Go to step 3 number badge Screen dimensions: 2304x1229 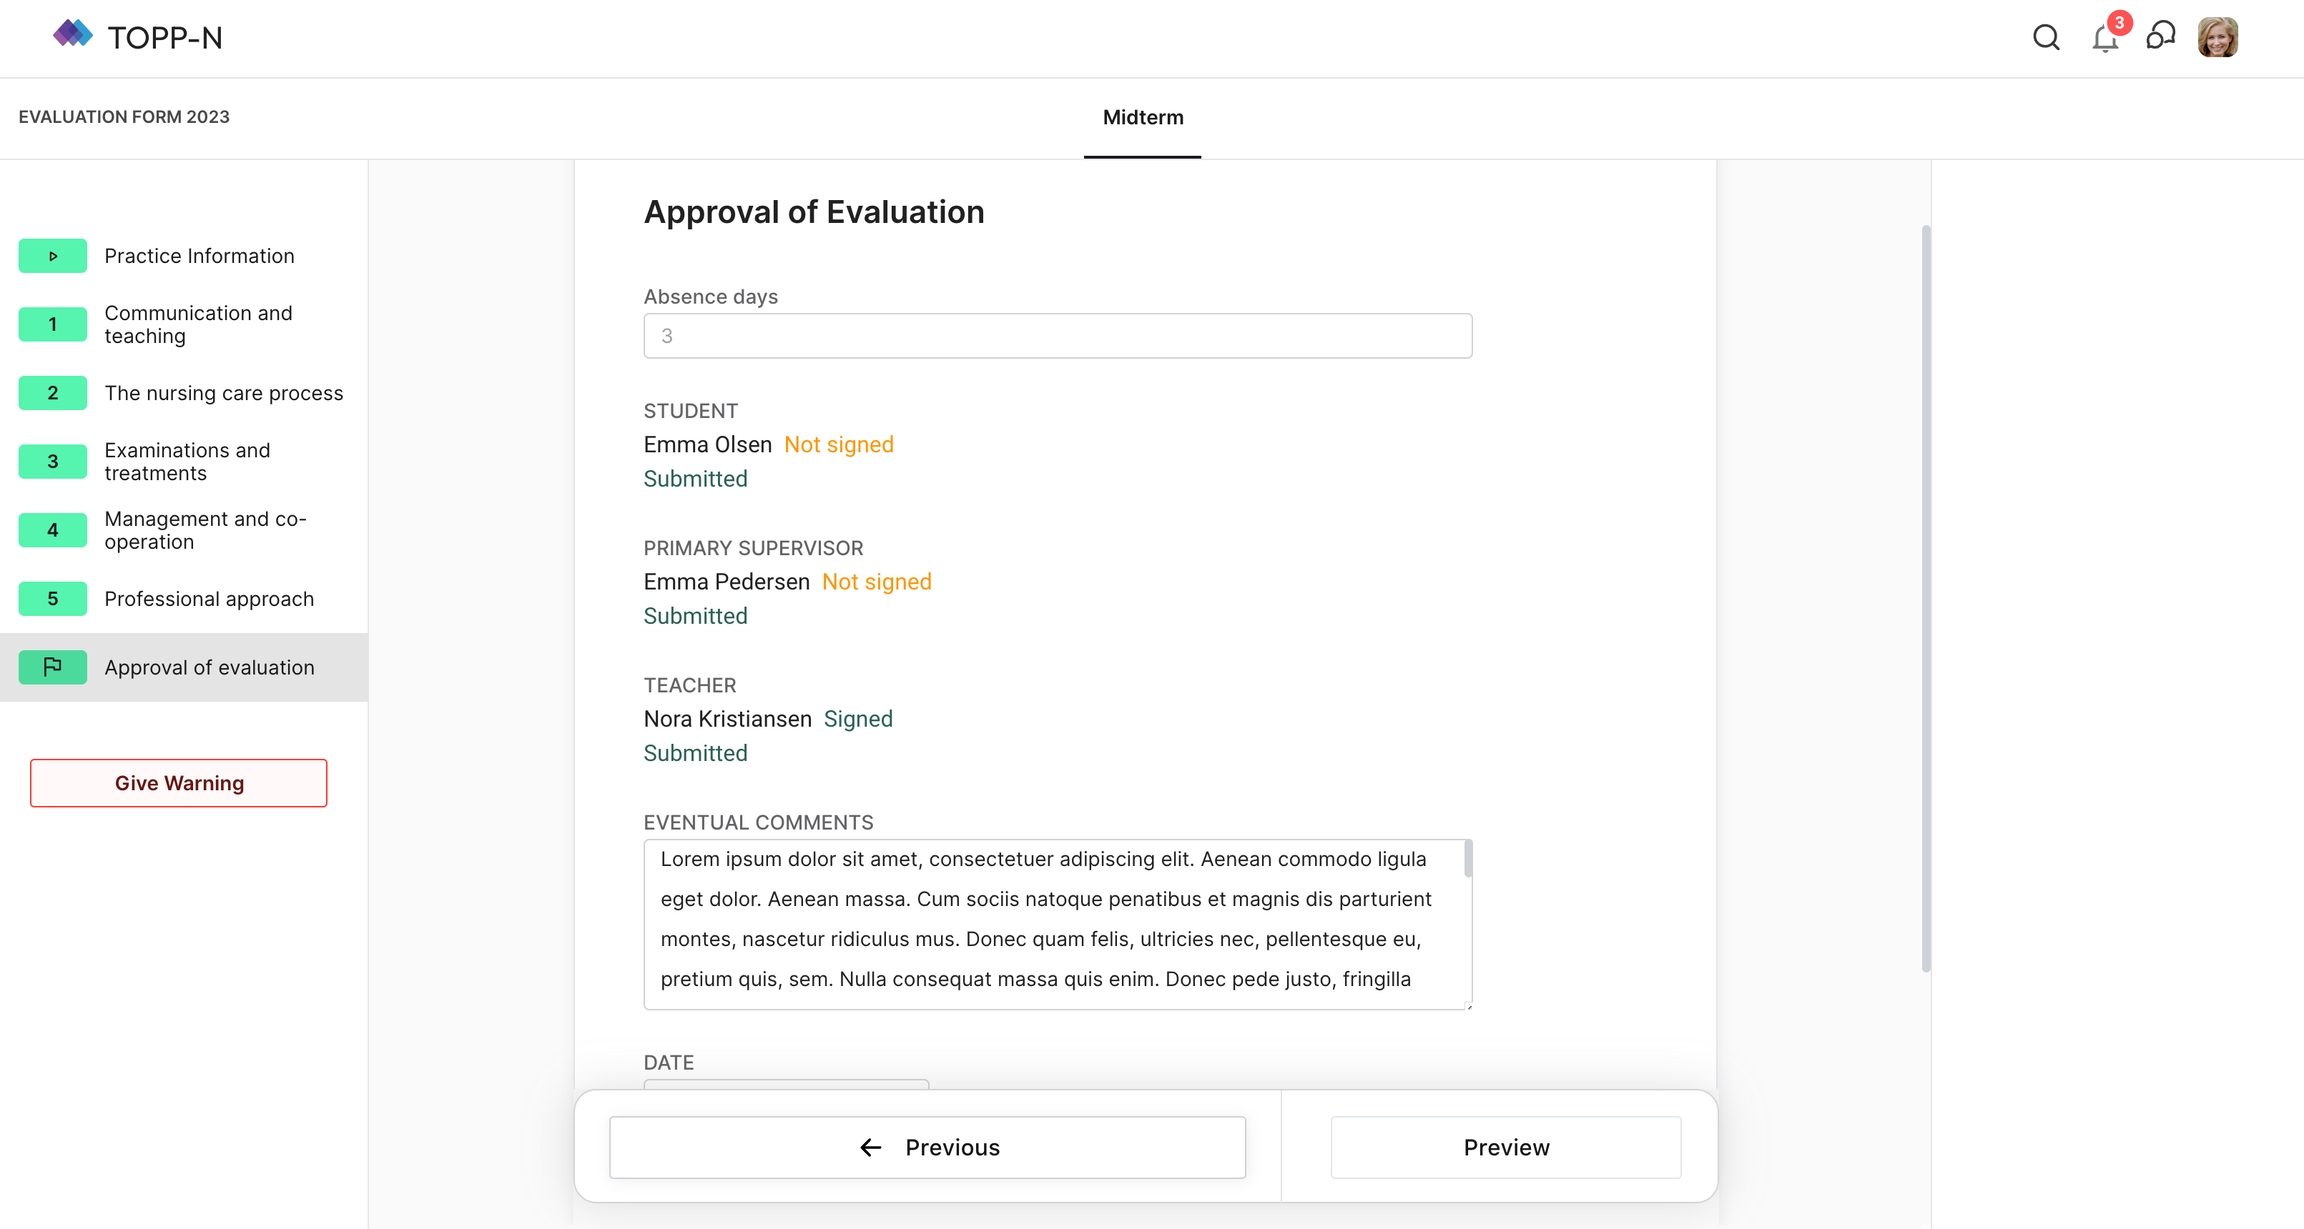click(x=53, y=461)
